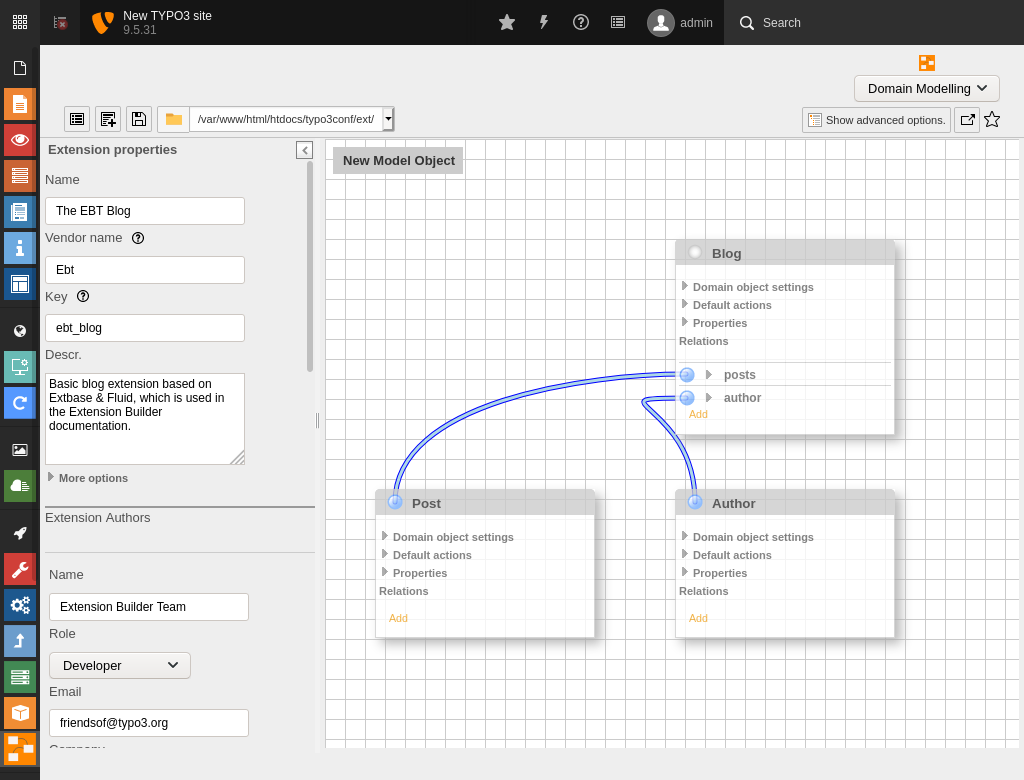The width and height of the screenshot is (1024, 780).
Task: Click the author Name field Extension Builder Team
Action: pyautogui.click(x=149, y=607)
